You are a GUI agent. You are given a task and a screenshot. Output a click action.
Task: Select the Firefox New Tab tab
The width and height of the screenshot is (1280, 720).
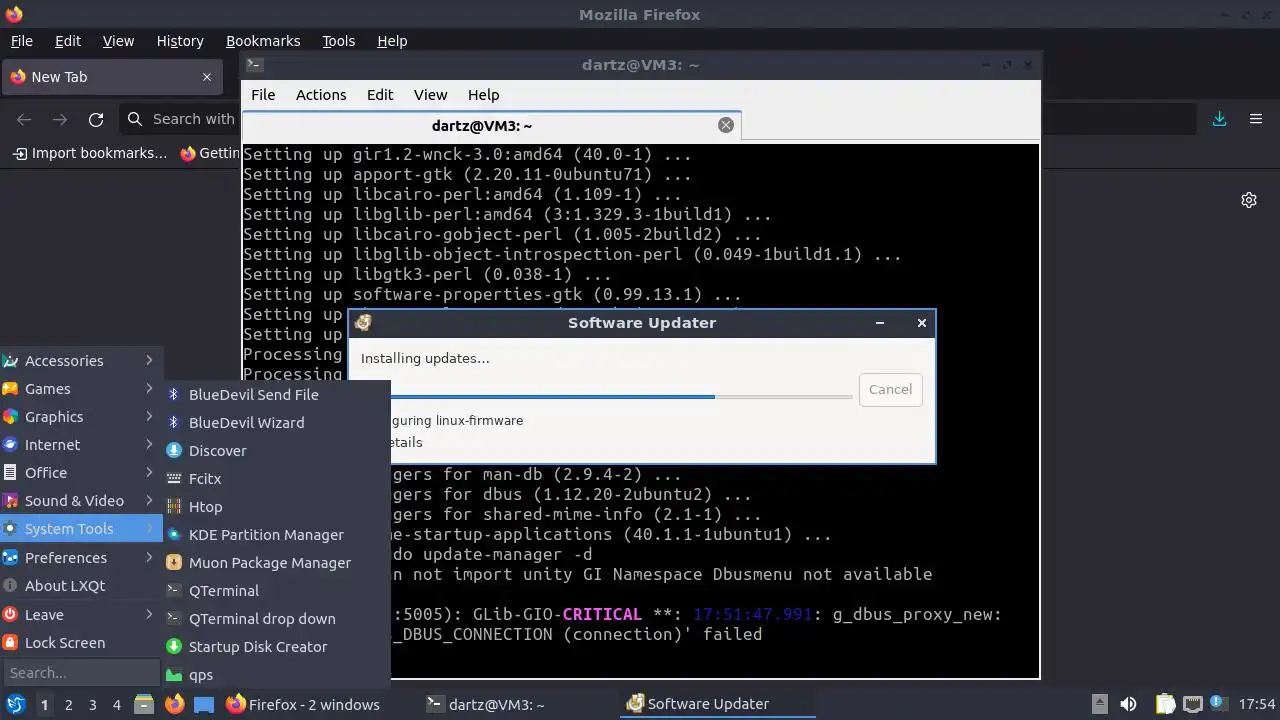[112, 77]
